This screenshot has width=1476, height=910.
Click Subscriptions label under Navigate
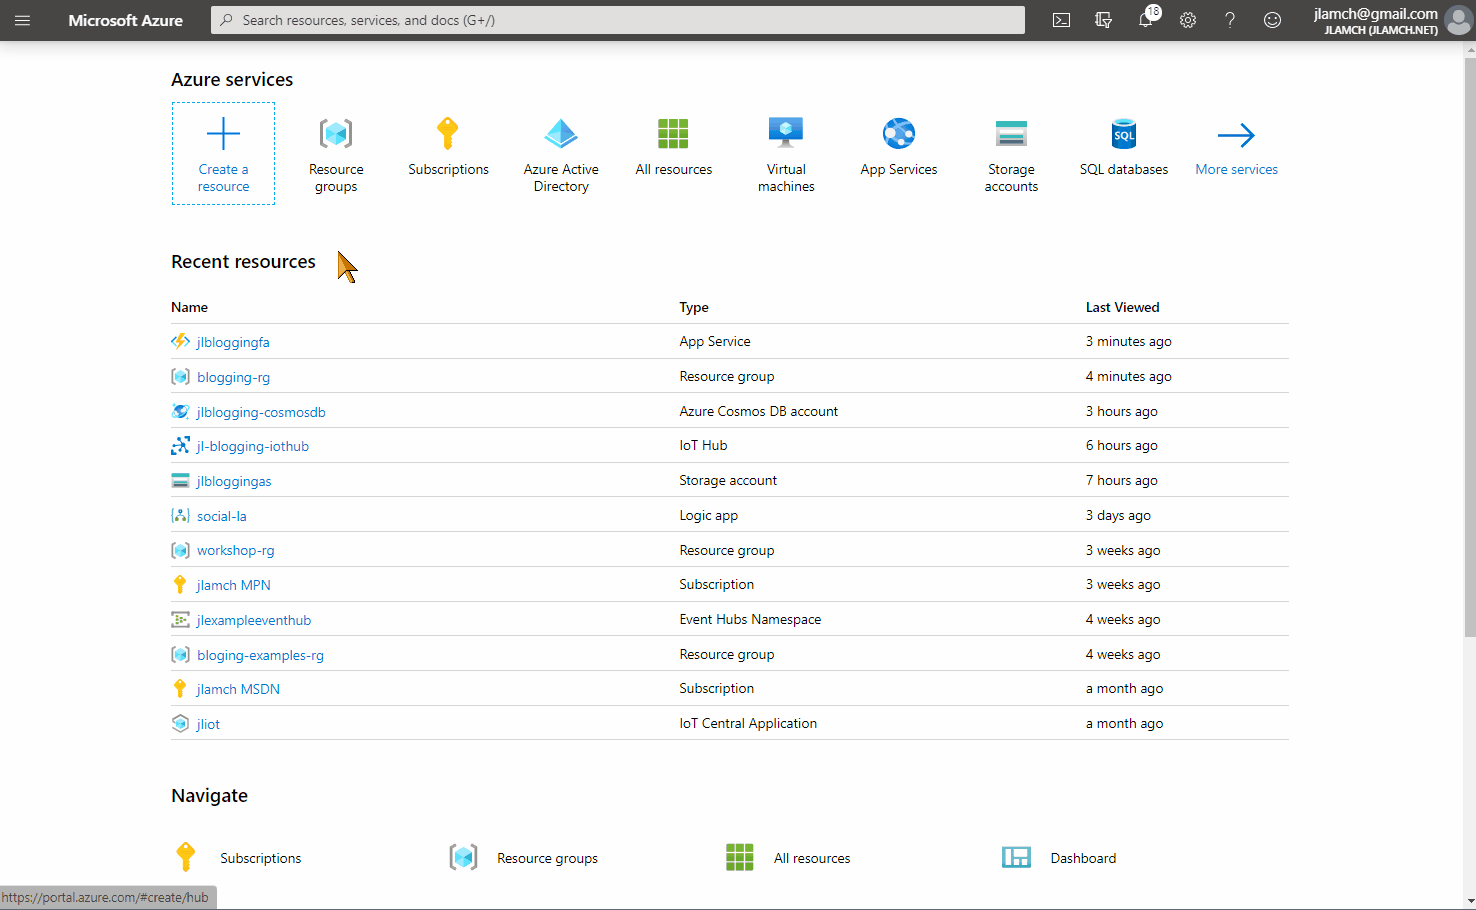pos(260,858)
